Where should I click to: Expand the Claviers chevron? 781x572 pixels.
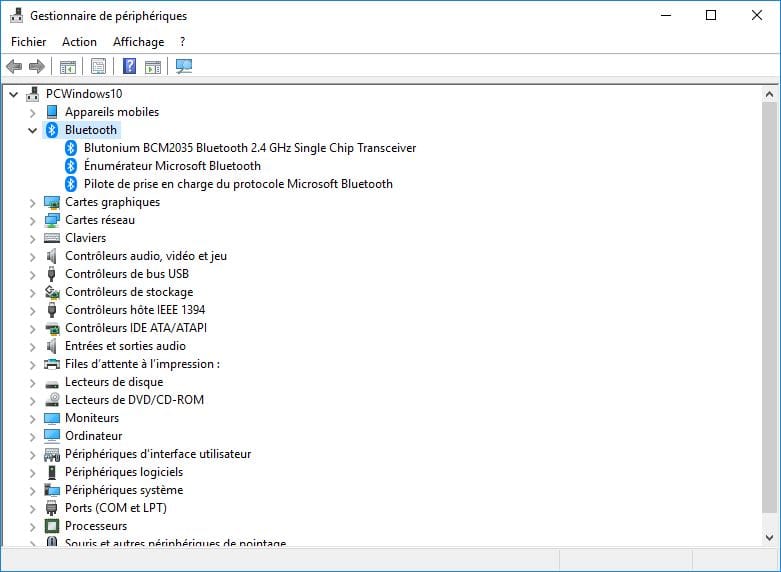(33, 239)
